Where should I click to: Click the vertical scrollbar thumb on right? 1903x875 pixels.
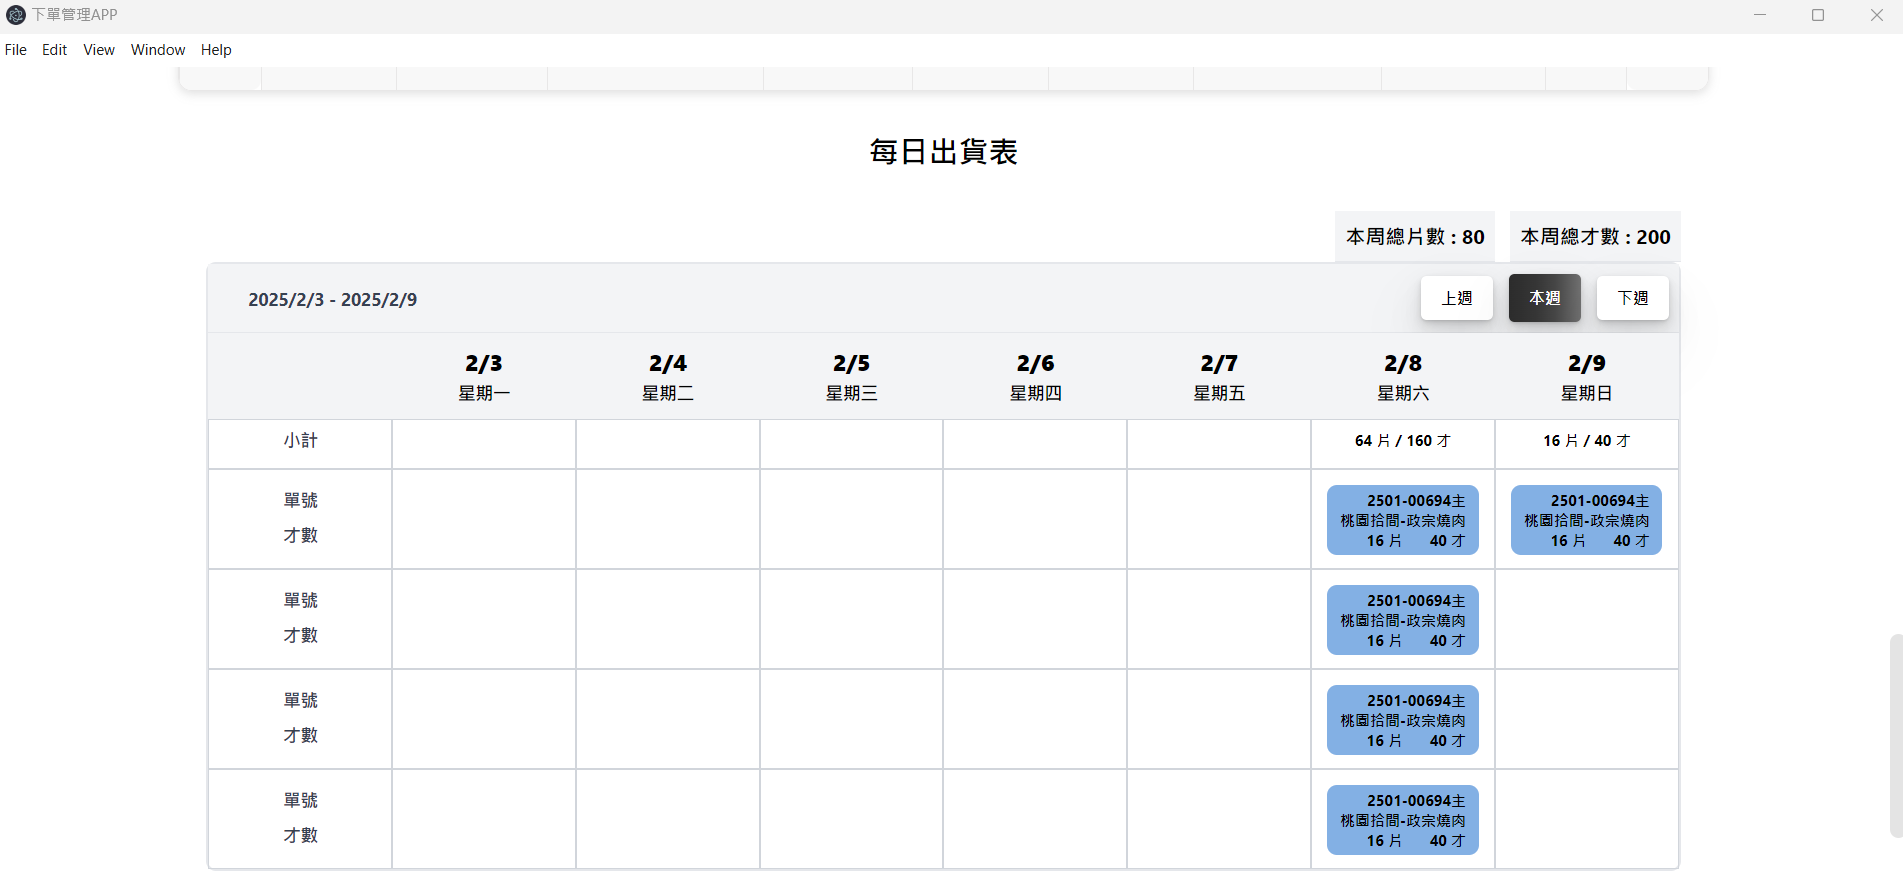click(1895, 735)
